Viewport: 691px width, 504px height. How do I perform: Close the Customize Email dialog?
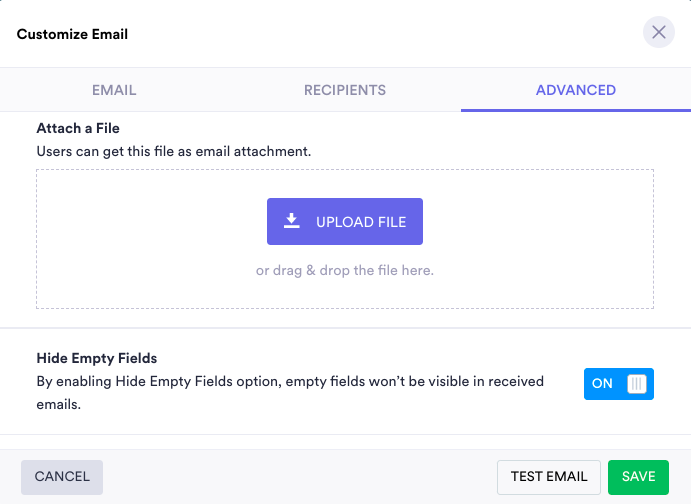point(658,33)
